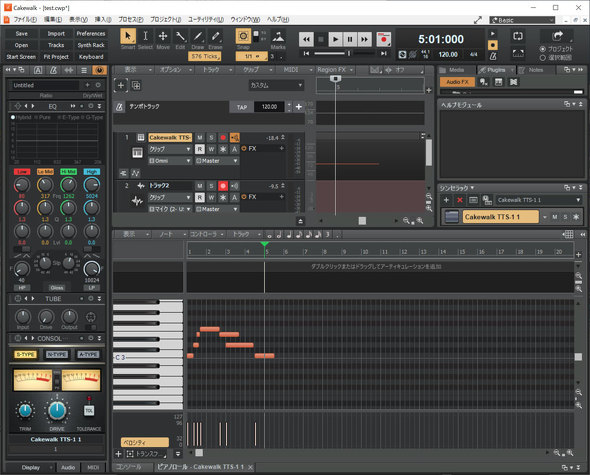Open the Export share arrow icon
This screenshot has height=475, width=590.
pos(557,36)
